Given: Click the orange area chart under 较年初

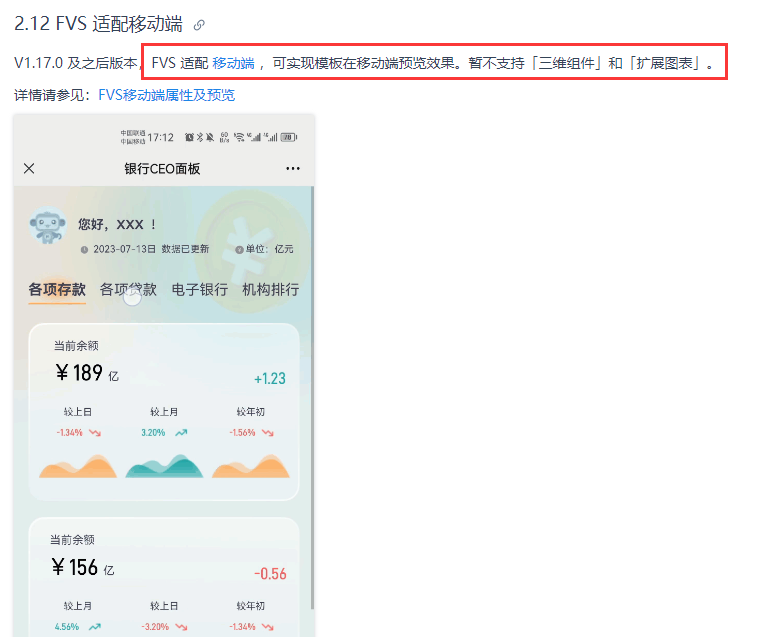Looking at the screenshot, I should (x=251, y=466).
